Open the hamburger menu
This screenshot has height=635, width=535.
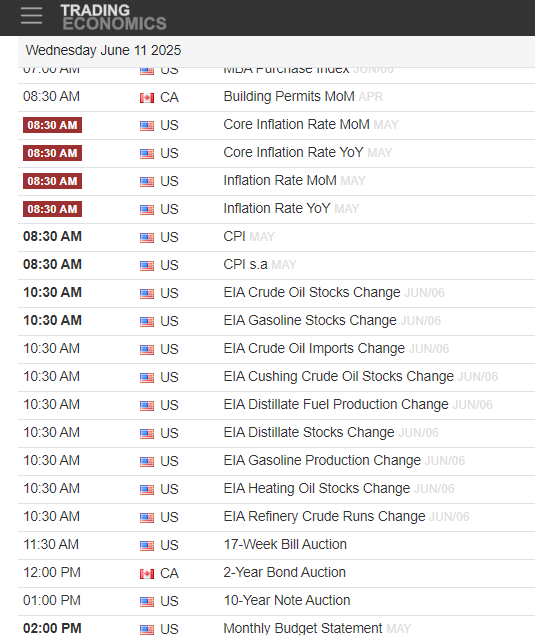pyautogui.click(x=31, y=16)
